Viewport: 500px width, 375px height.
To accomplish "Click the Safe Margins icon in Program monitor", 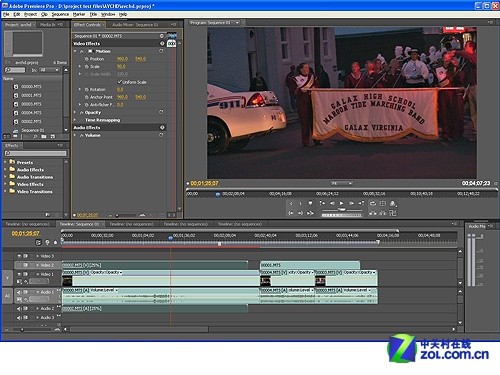I will (x=383, y=203).
